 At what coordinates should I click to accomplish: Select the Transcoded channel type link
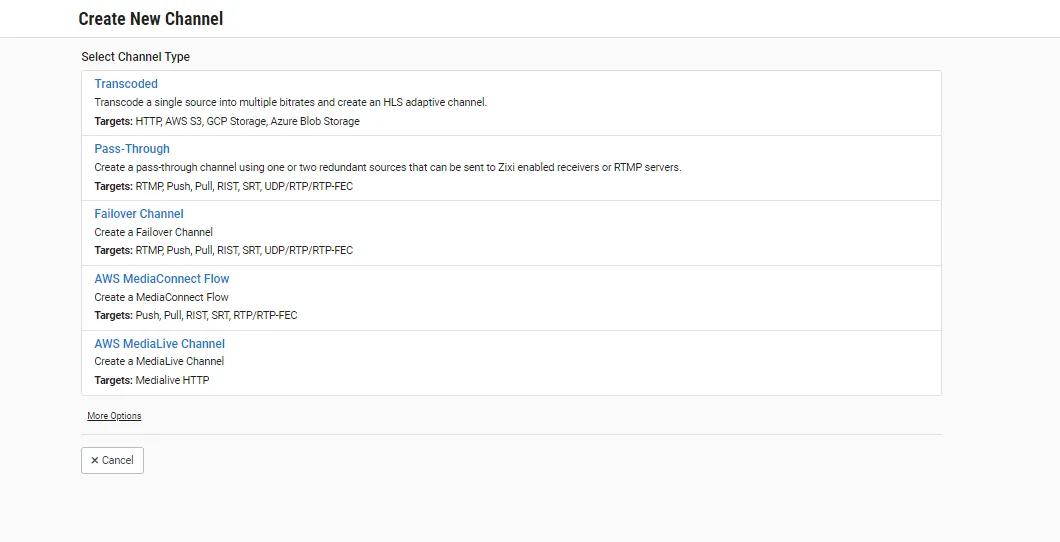click(x=126, y=84)
